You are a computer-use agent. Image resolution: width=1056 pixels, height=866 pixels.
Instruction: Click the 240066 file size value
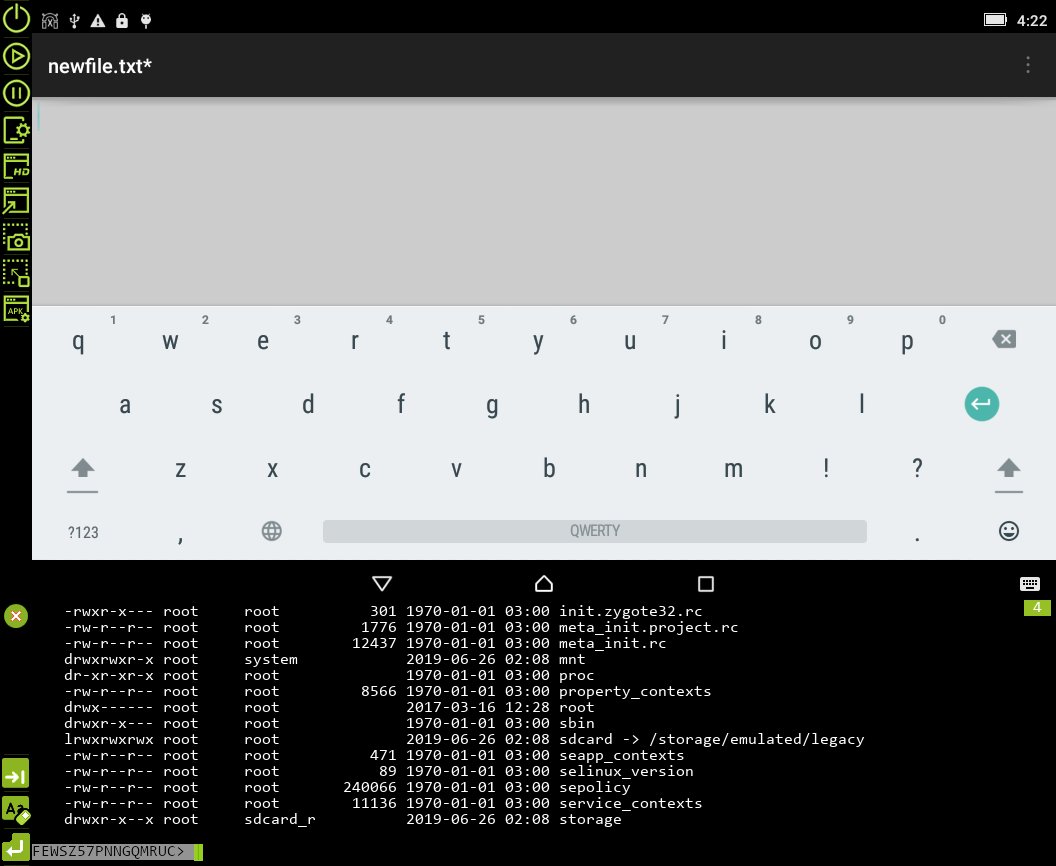click(x=370, y=787)
